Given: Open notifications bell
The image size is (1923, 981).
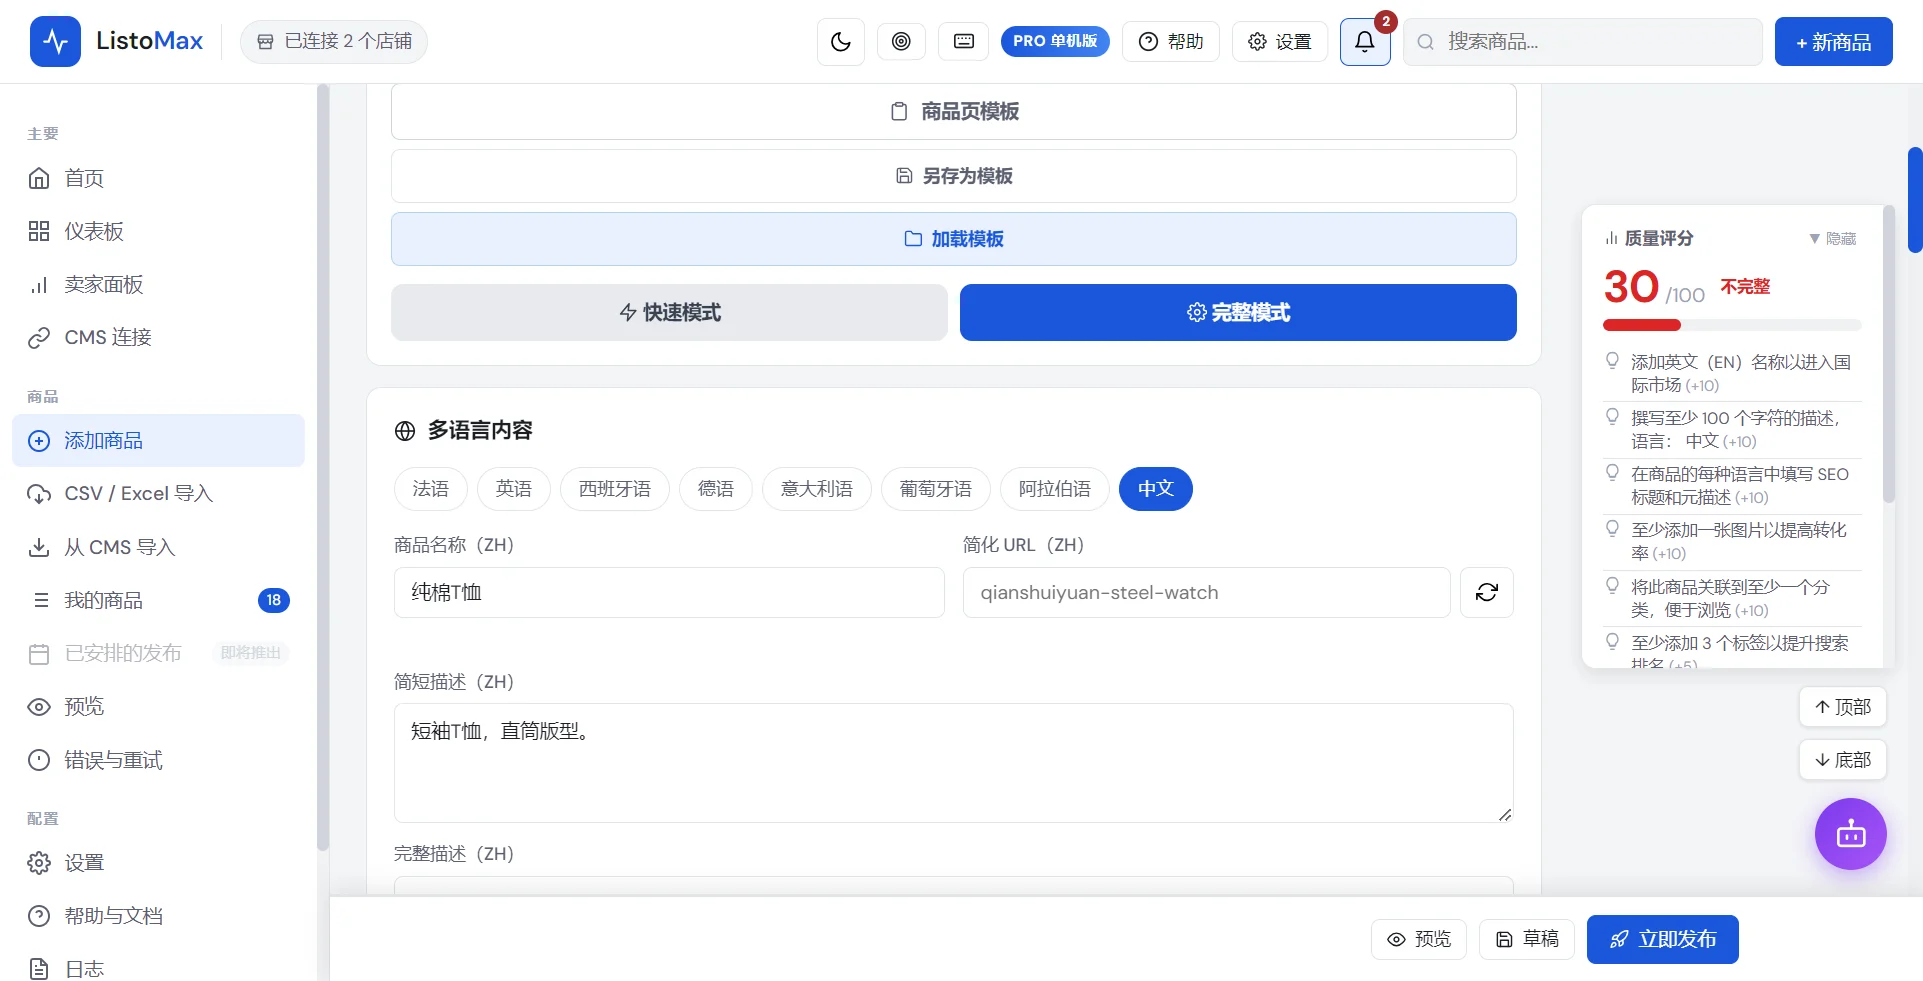Looking at the screenshot, I should click(x=1365, y=41).
